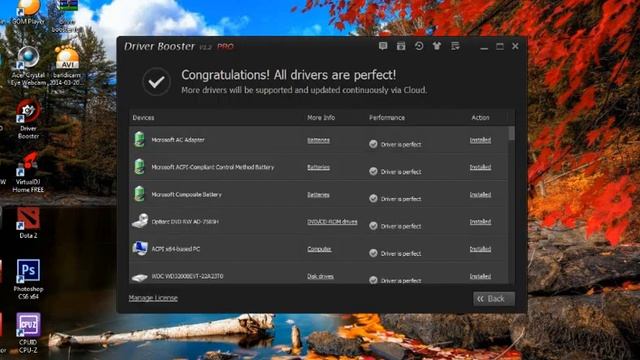Select the Photoshop CS6 x64 desktop shortcut
640x360 pixels.
point(28,279)
